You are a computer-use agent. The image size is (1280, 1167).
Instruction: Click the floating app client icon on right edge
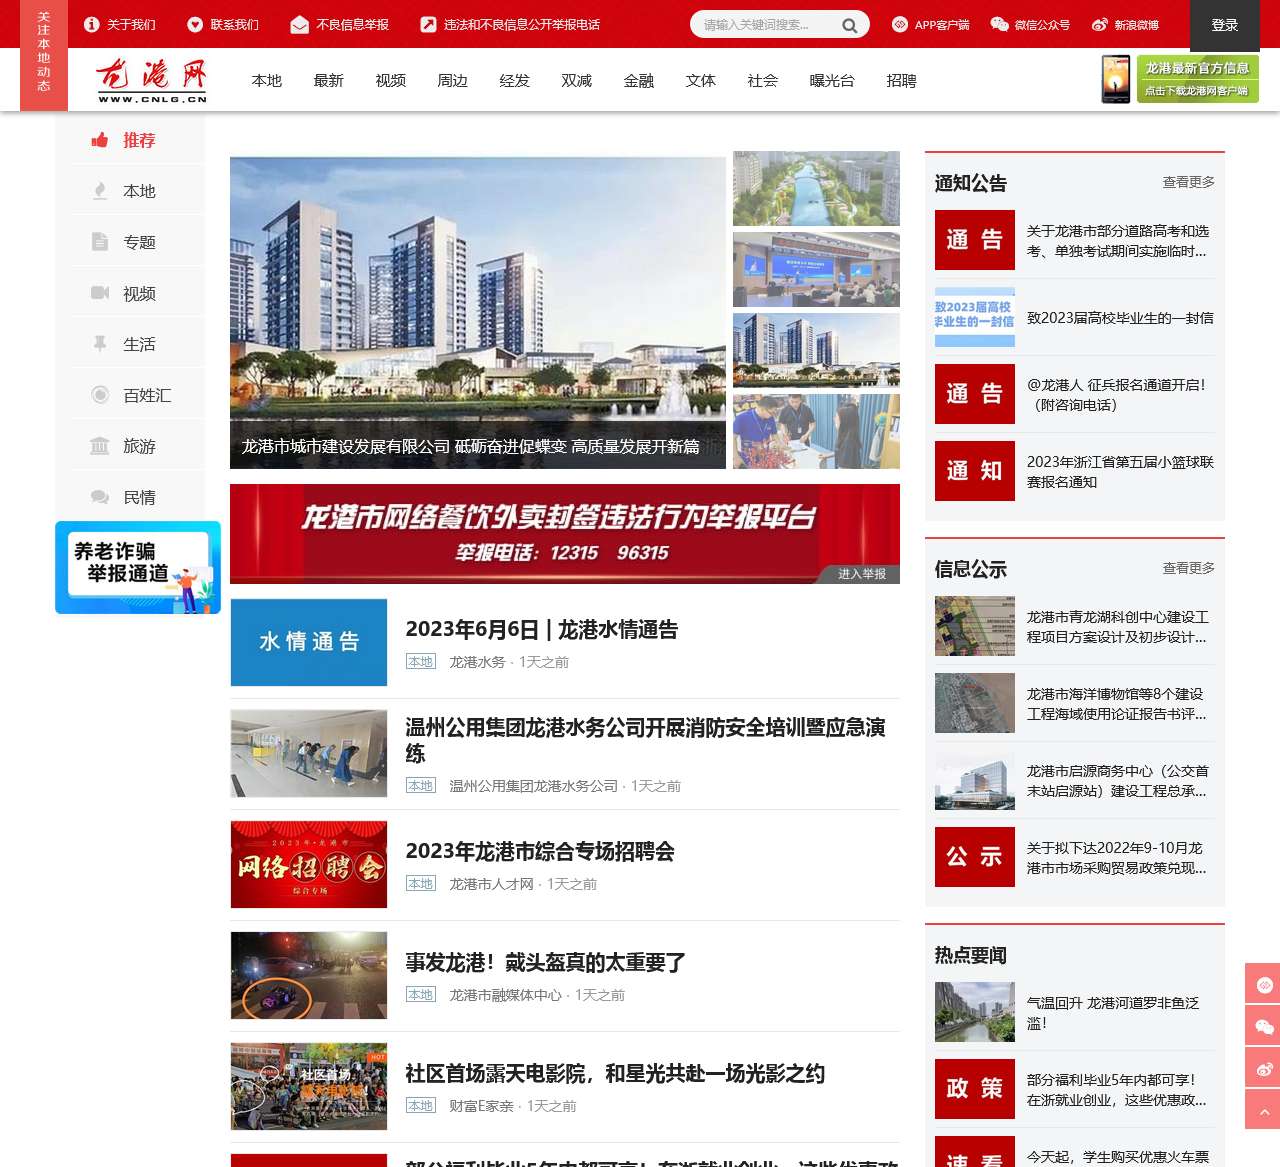pos(1264,984)
